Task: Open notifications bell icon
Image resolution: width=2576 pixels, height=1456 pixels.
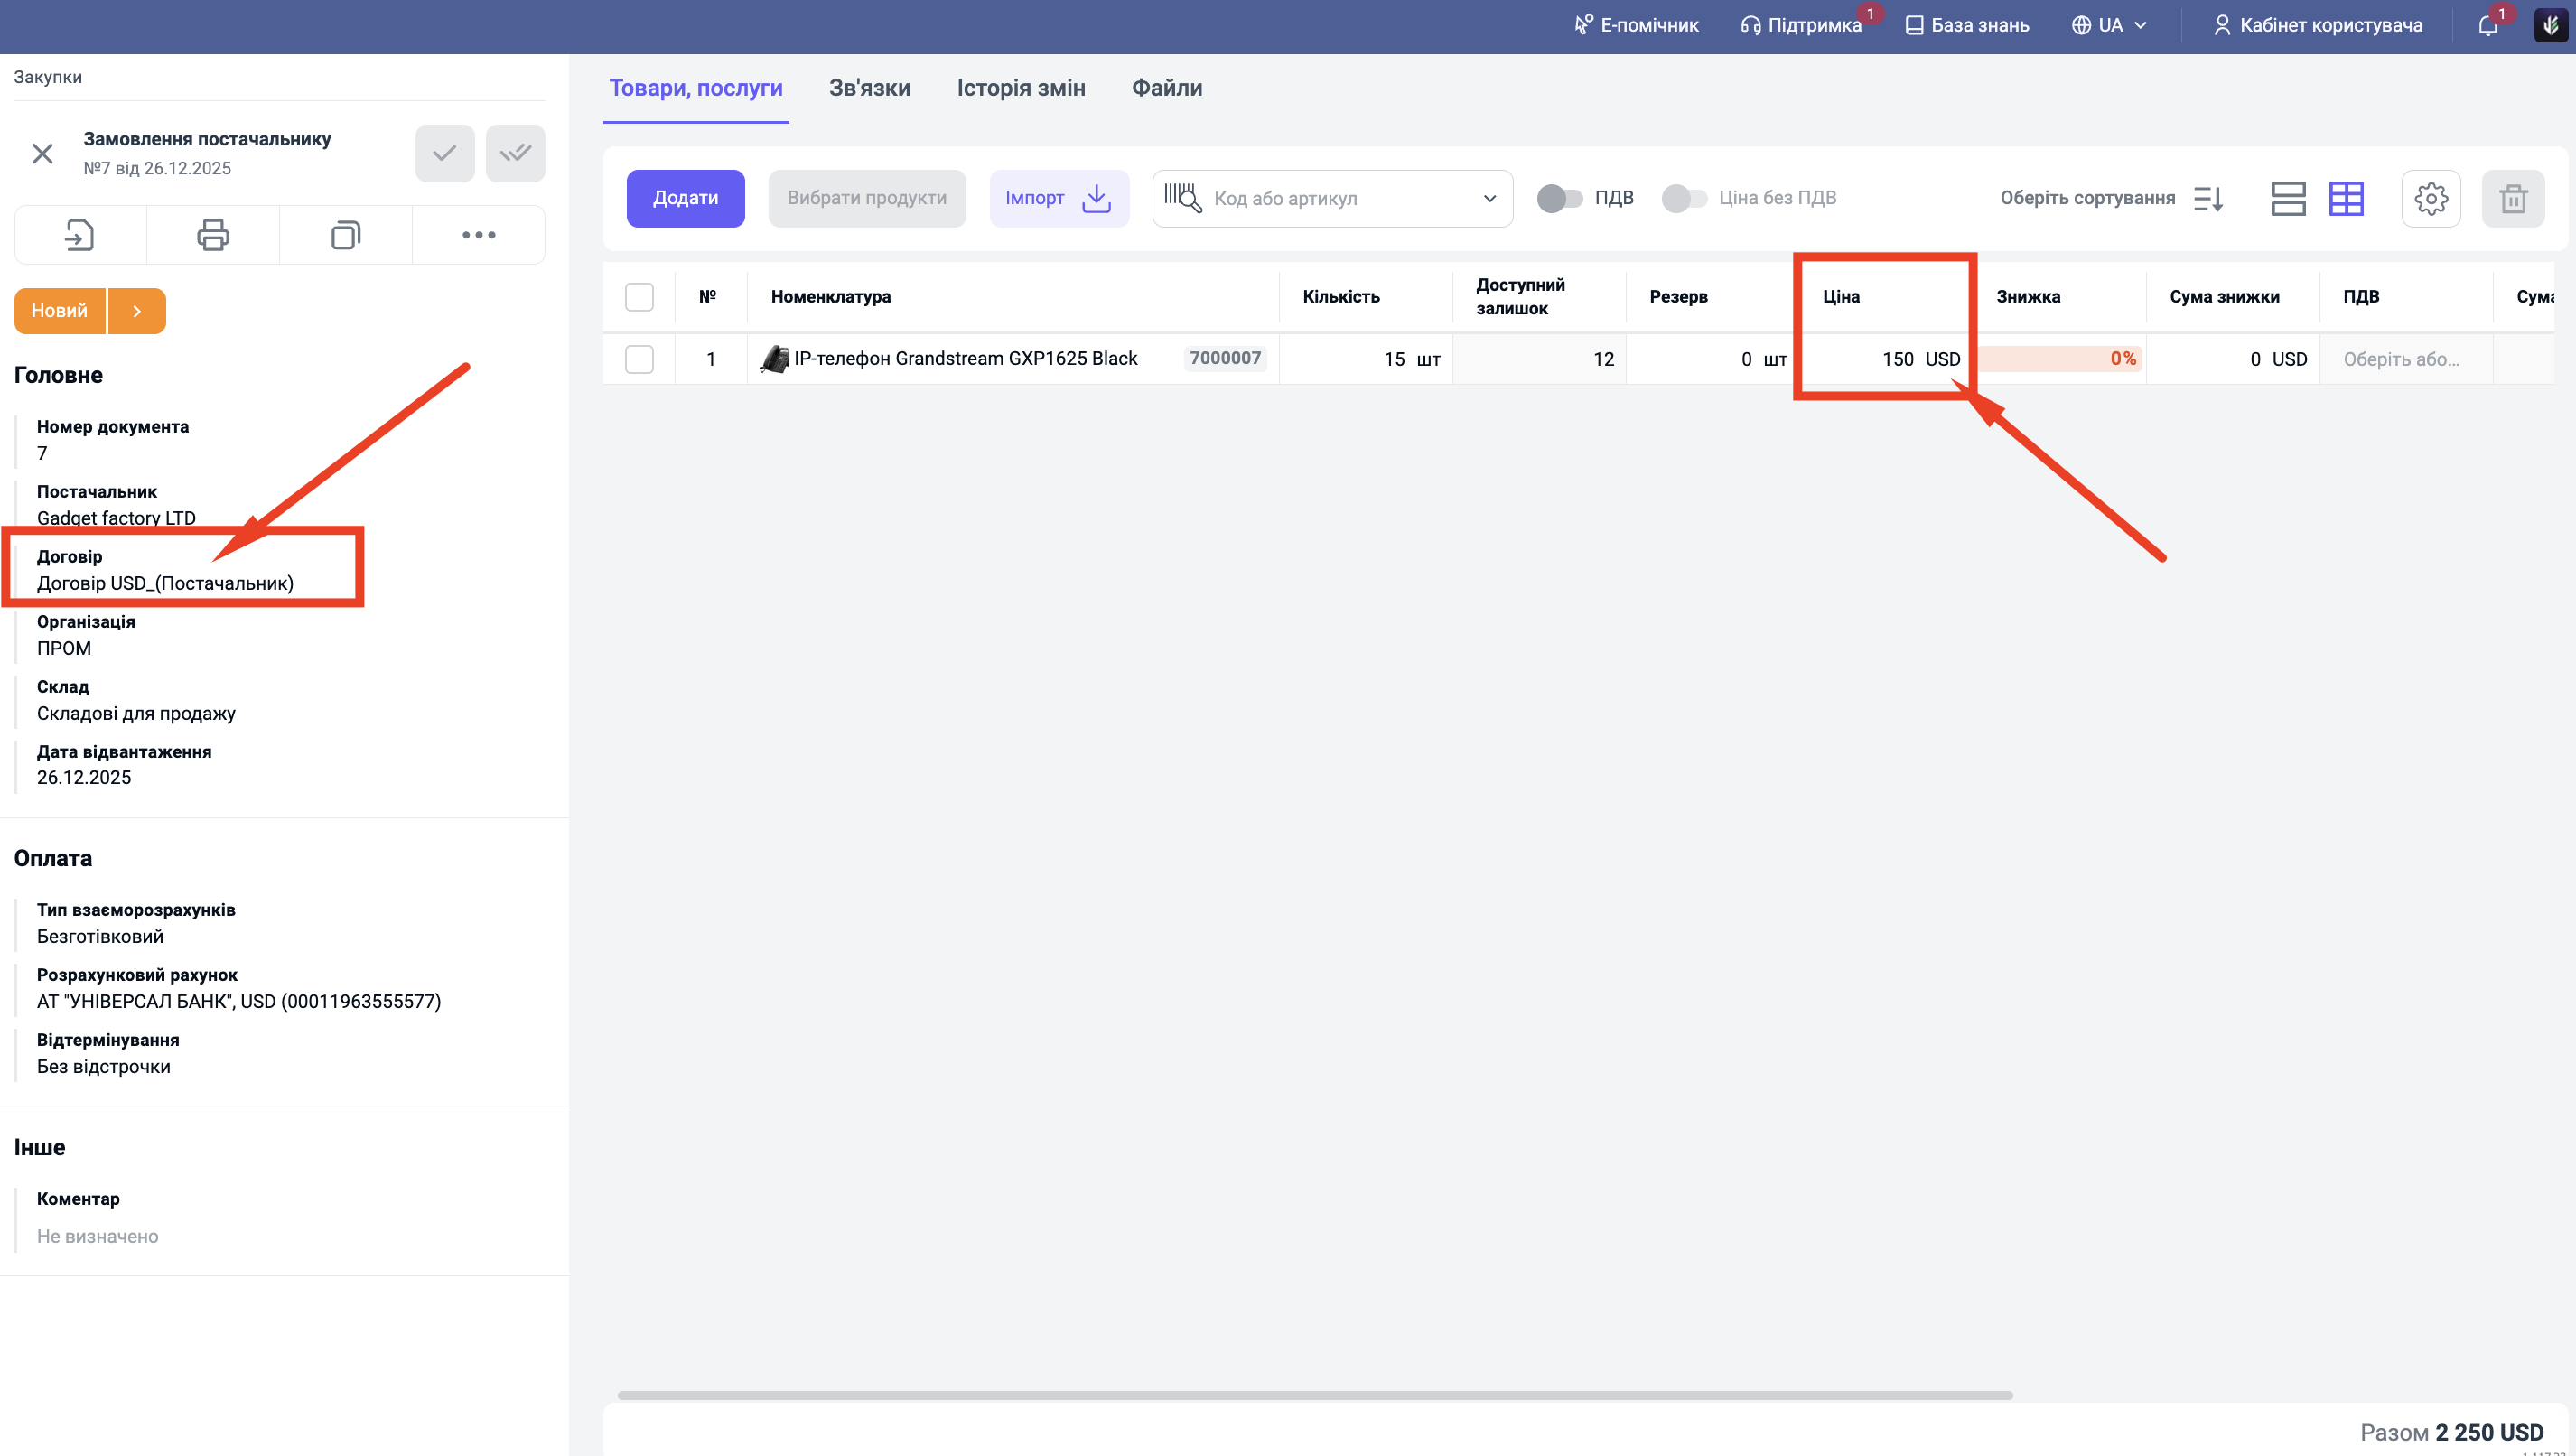Action: pos(2488,25)
